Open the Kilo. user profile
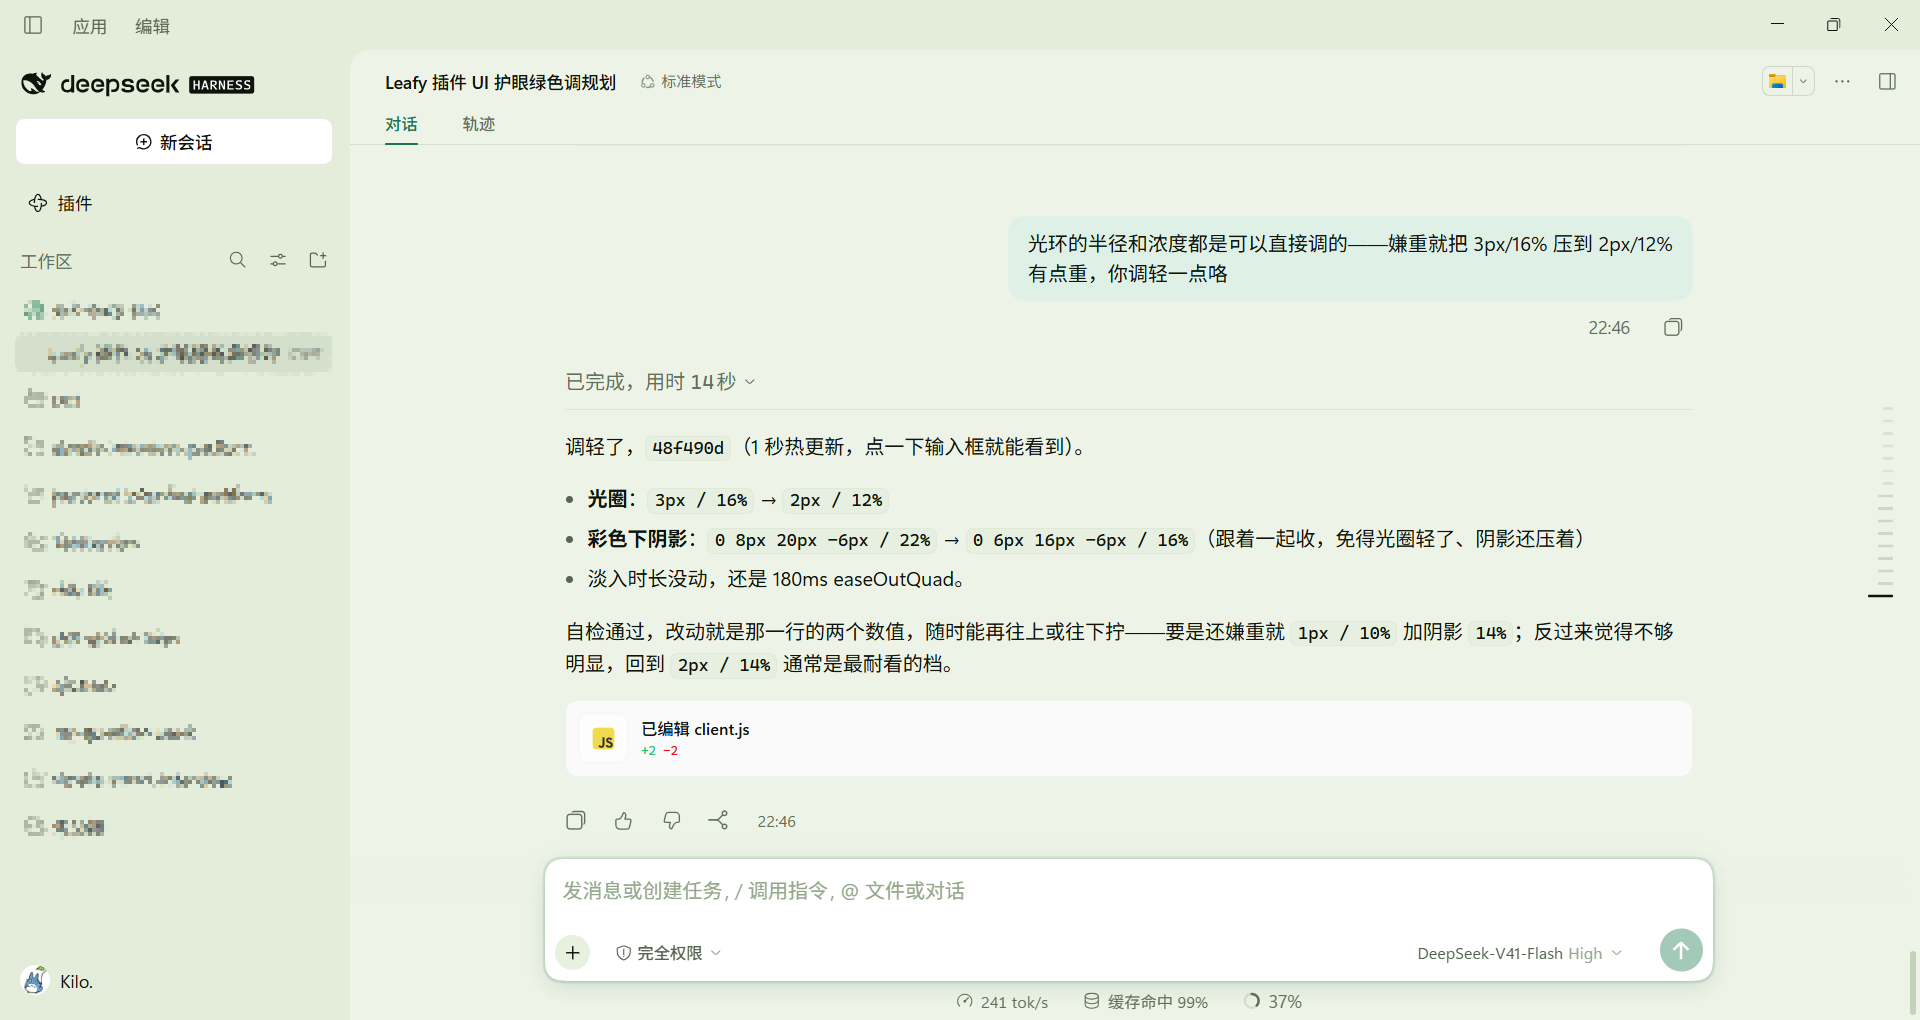Screen dimensions: 1920x1020 tap(58, 981)
